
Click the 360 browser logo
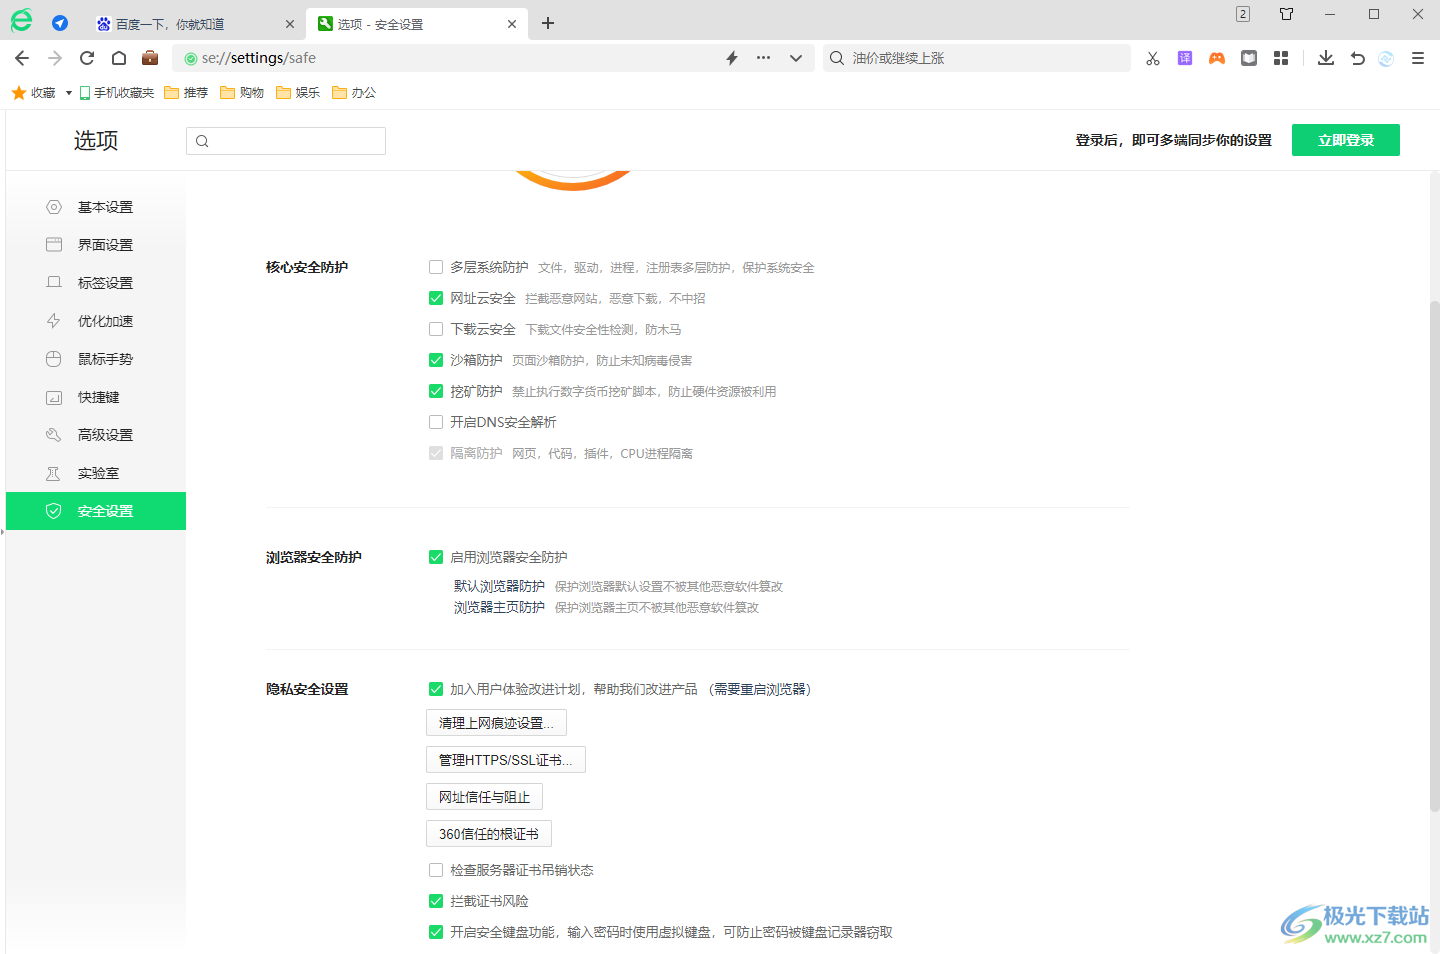pos(21,20)
